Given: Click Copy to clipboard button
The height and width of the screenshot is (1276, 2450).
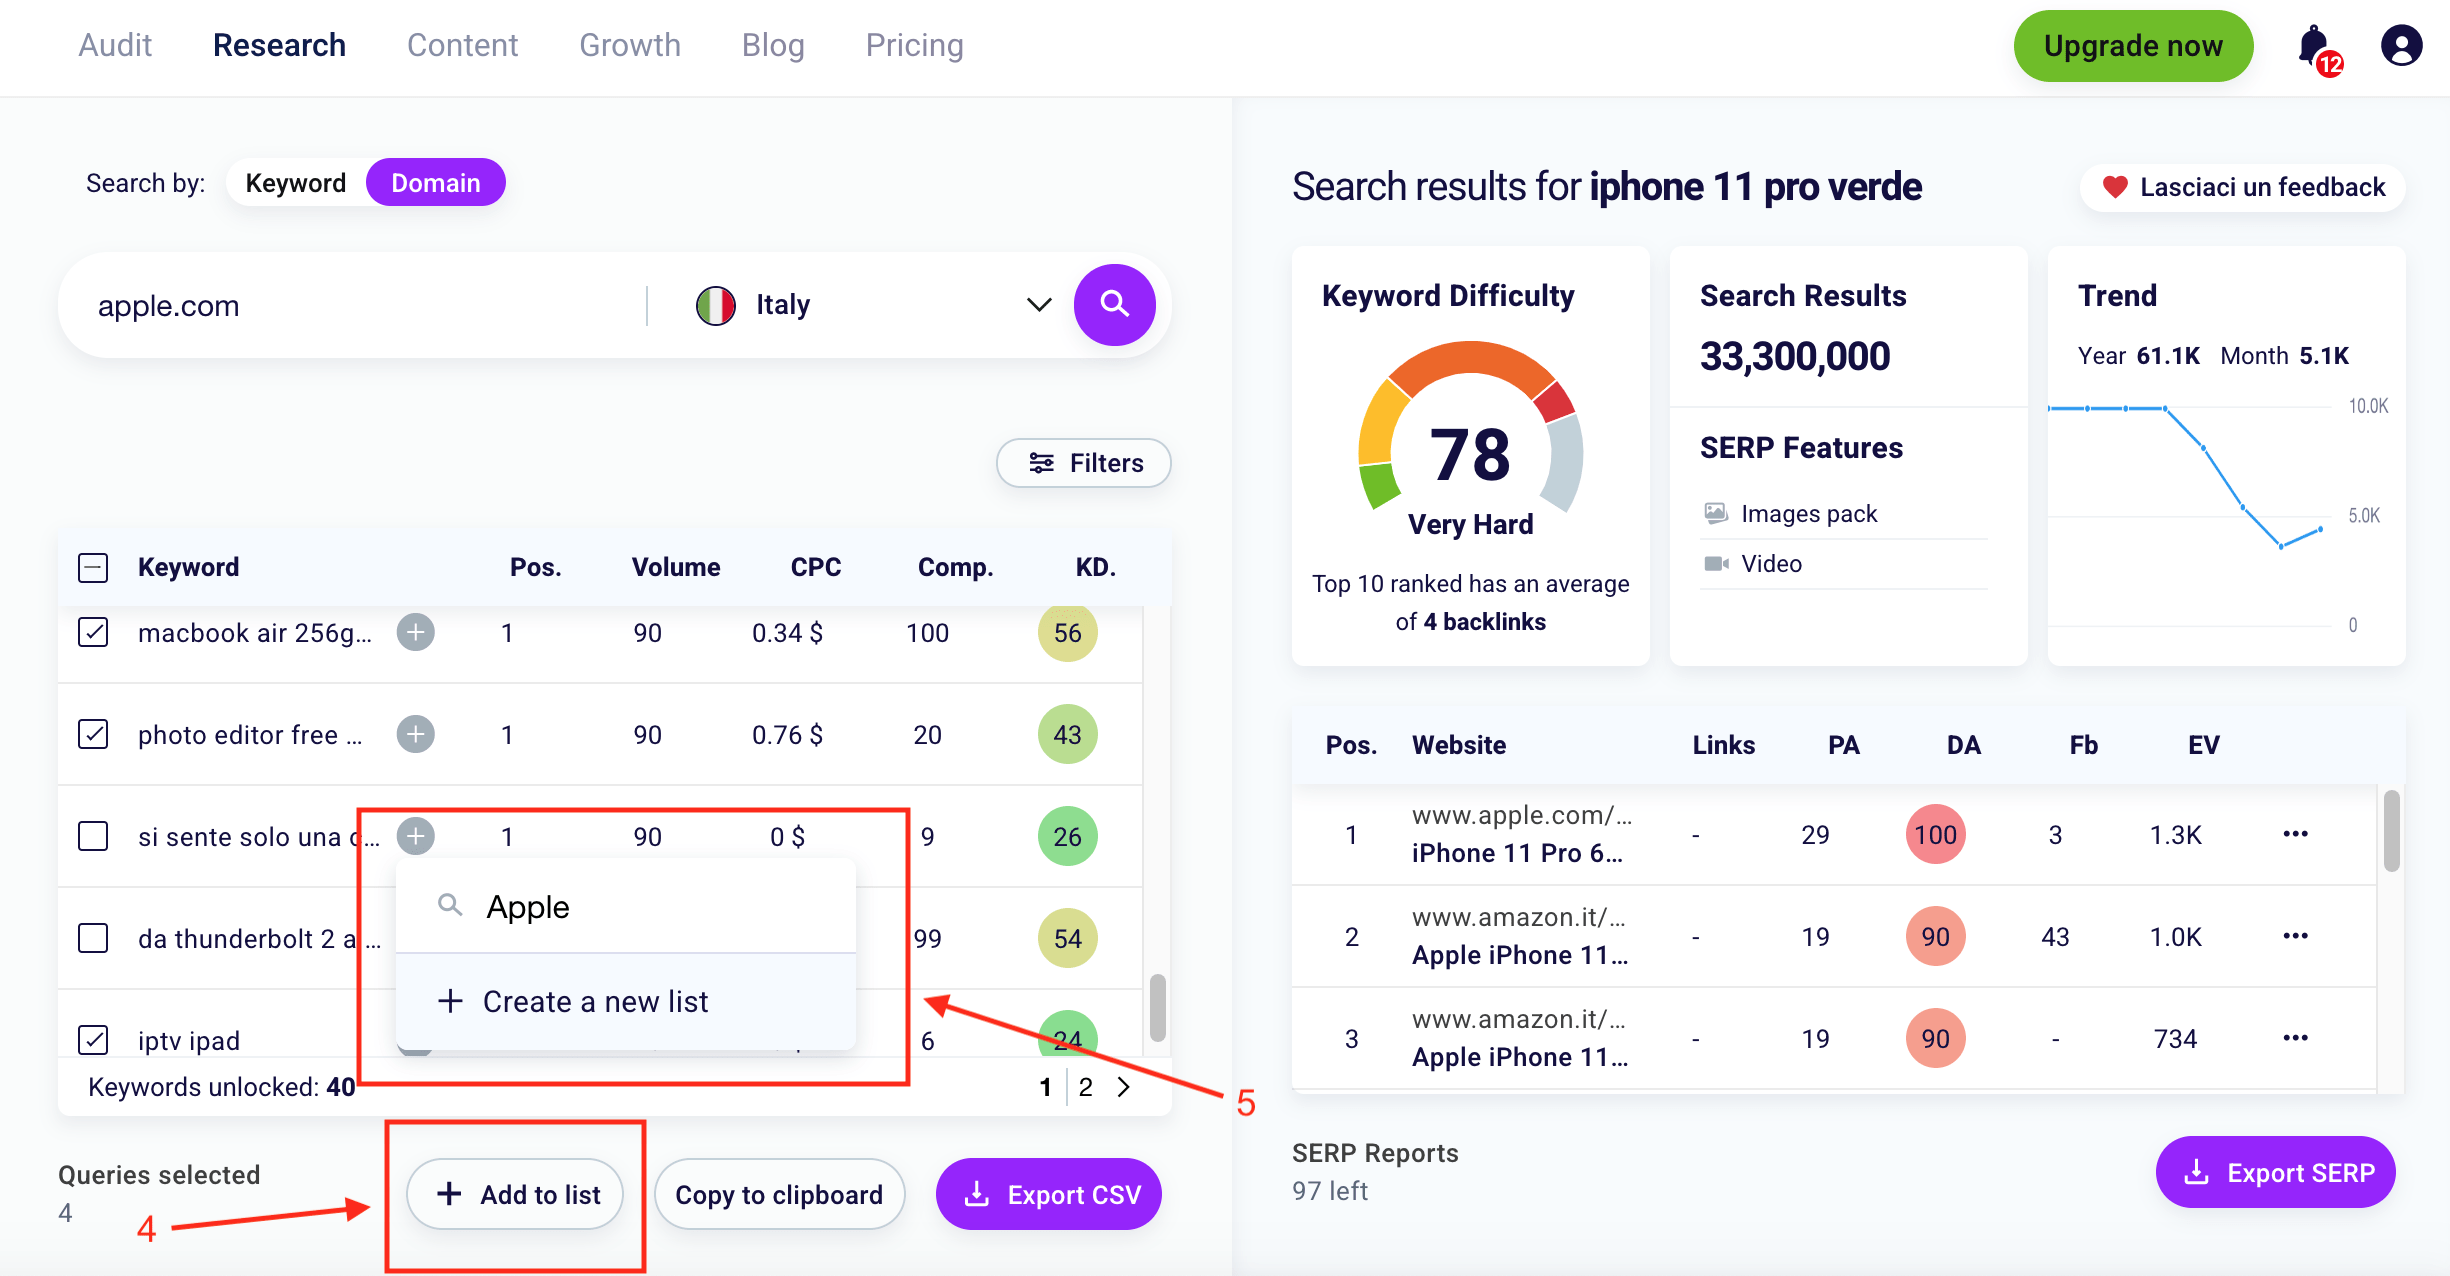Looking at the screenshot, I should pyautogui.click(x=779, y=1194).
